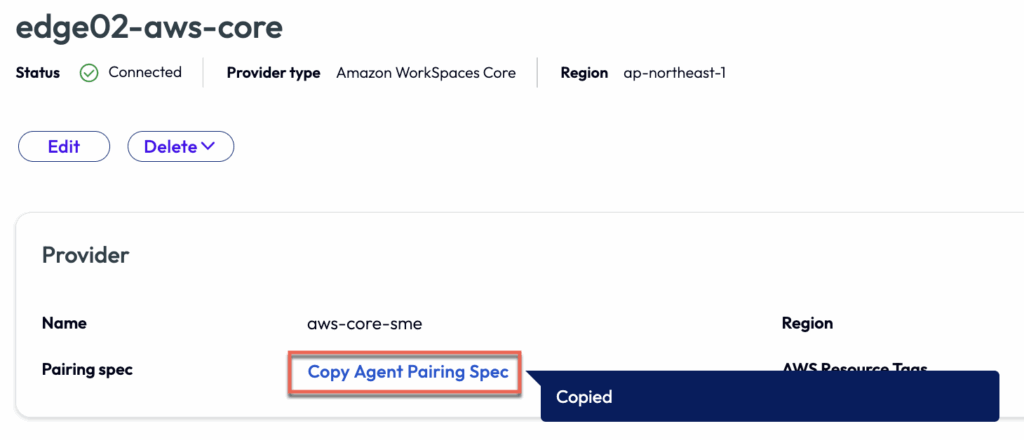Viewport: 1024px width, 440px height.
Task: Click the Region label beside ap-northeast-1
Action: click(584, 73)
